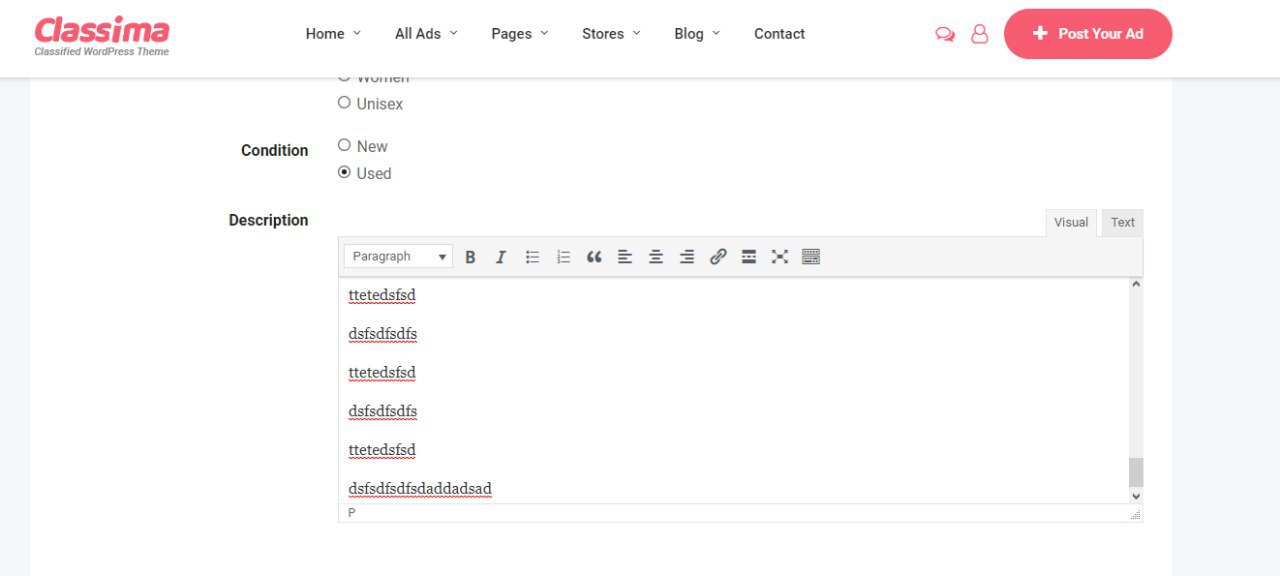Click the editor scrollbar up arrow
The height and width of the screenshot is (576, 1280).
click(1136, 285)
